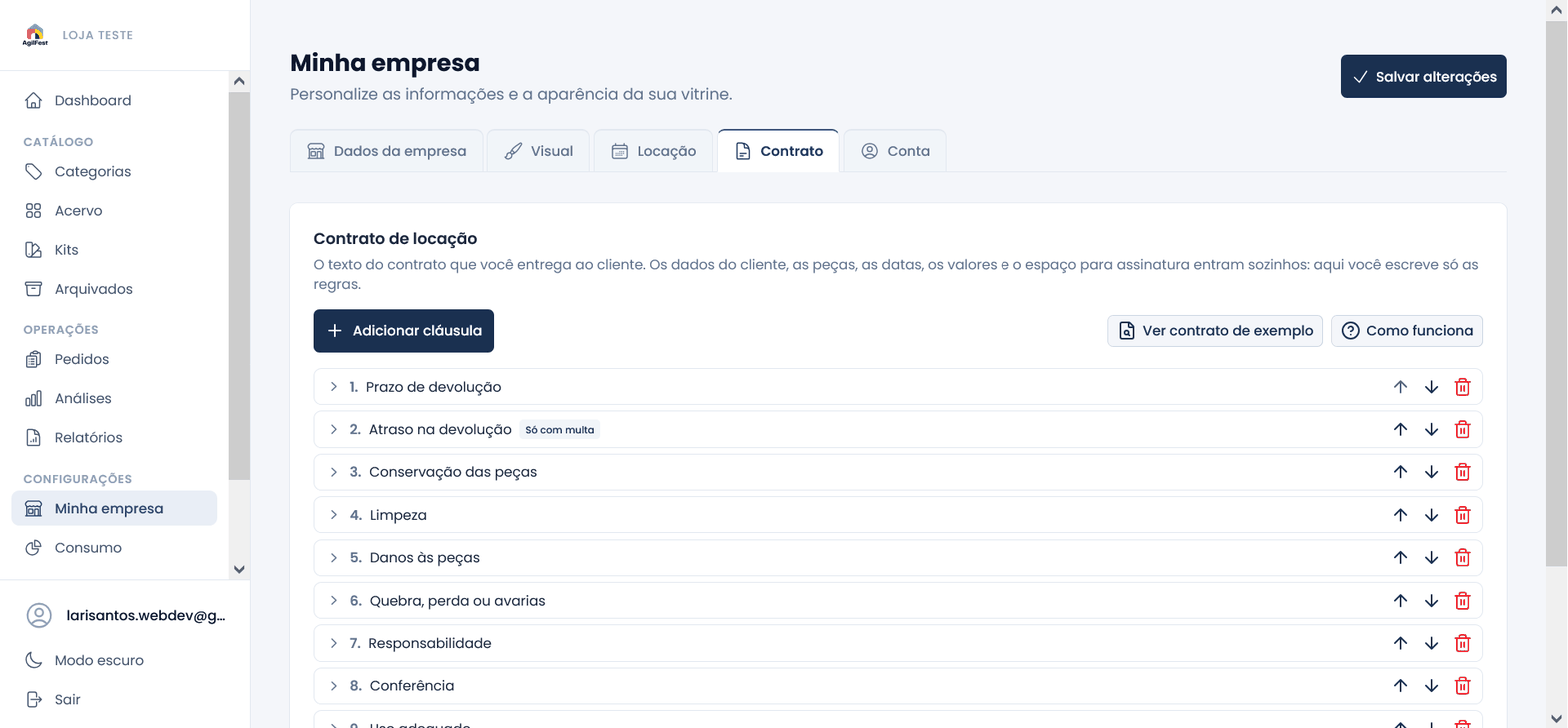Move Danos às peças clause up
This screenshot has width=1568, height=728.
[x=1400, y=557]
